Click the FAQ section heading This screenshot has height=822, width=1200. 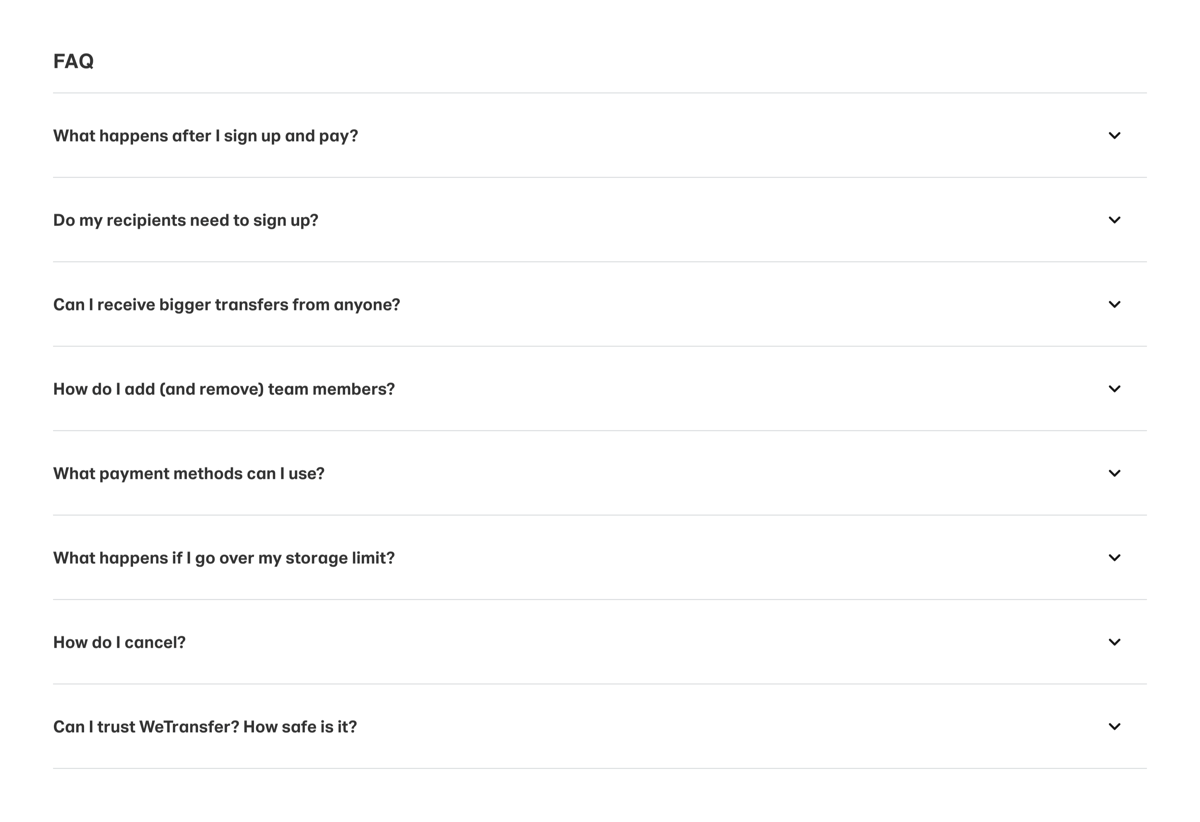point(73,61)
